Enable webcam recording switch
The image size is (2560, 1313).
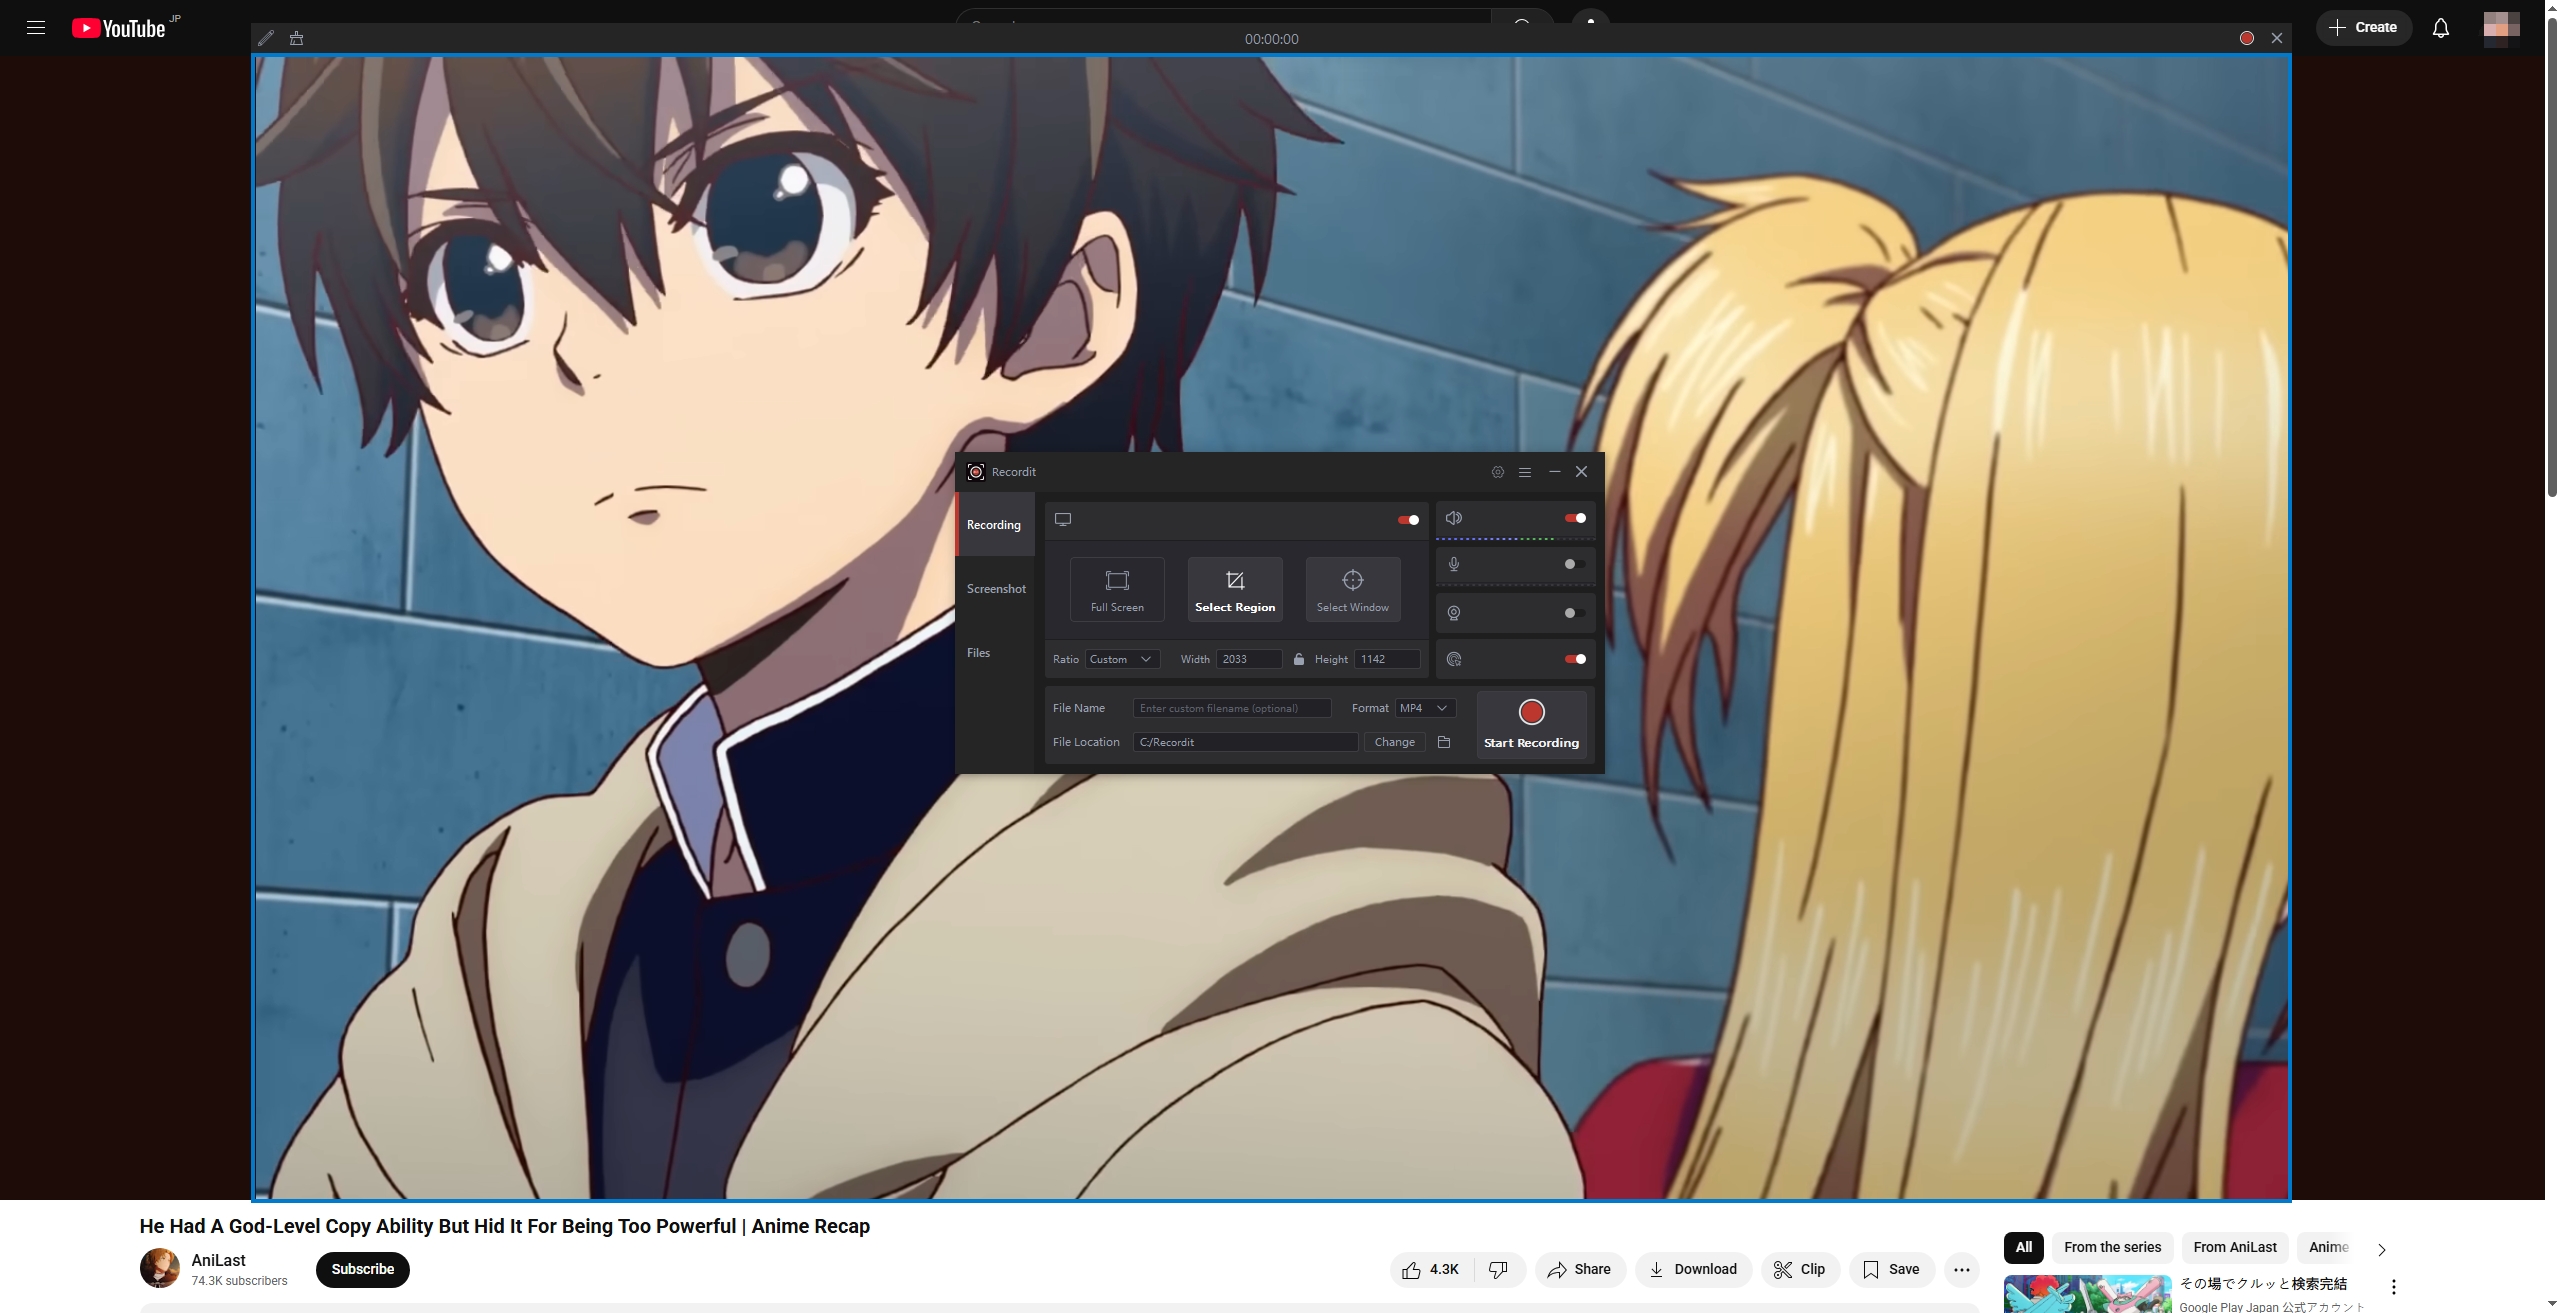point(1575,613)
